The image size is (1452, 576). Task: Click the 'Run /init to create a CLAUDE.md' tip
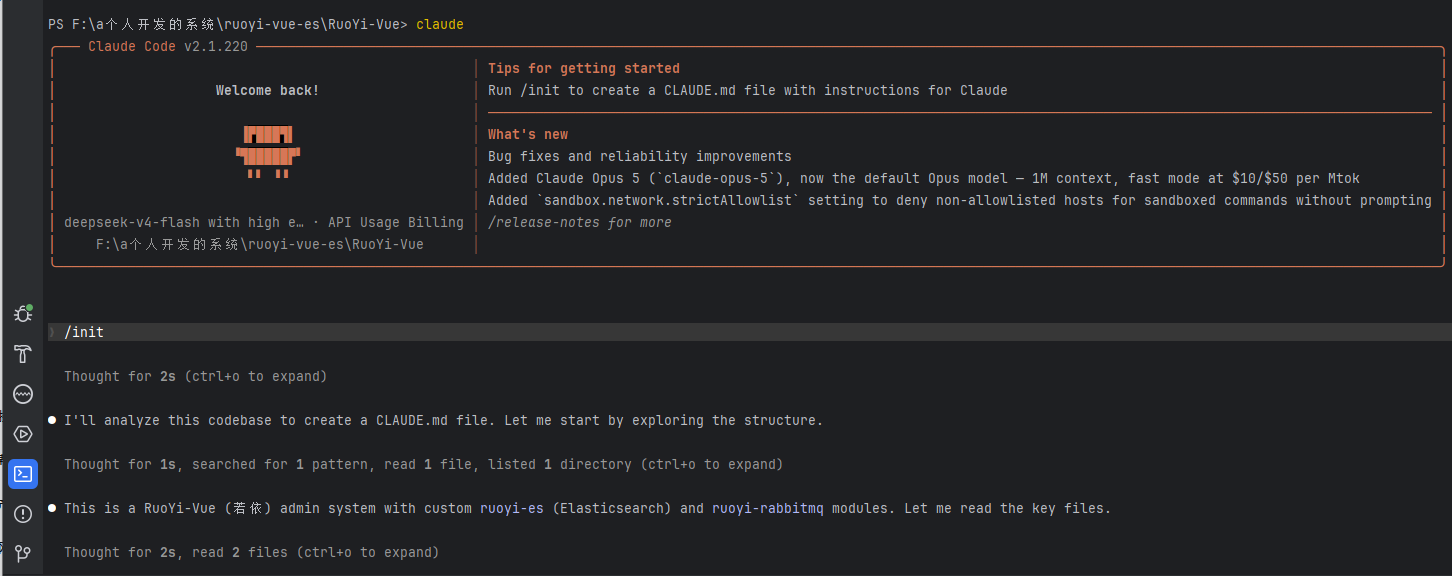(x=747, y=91)
